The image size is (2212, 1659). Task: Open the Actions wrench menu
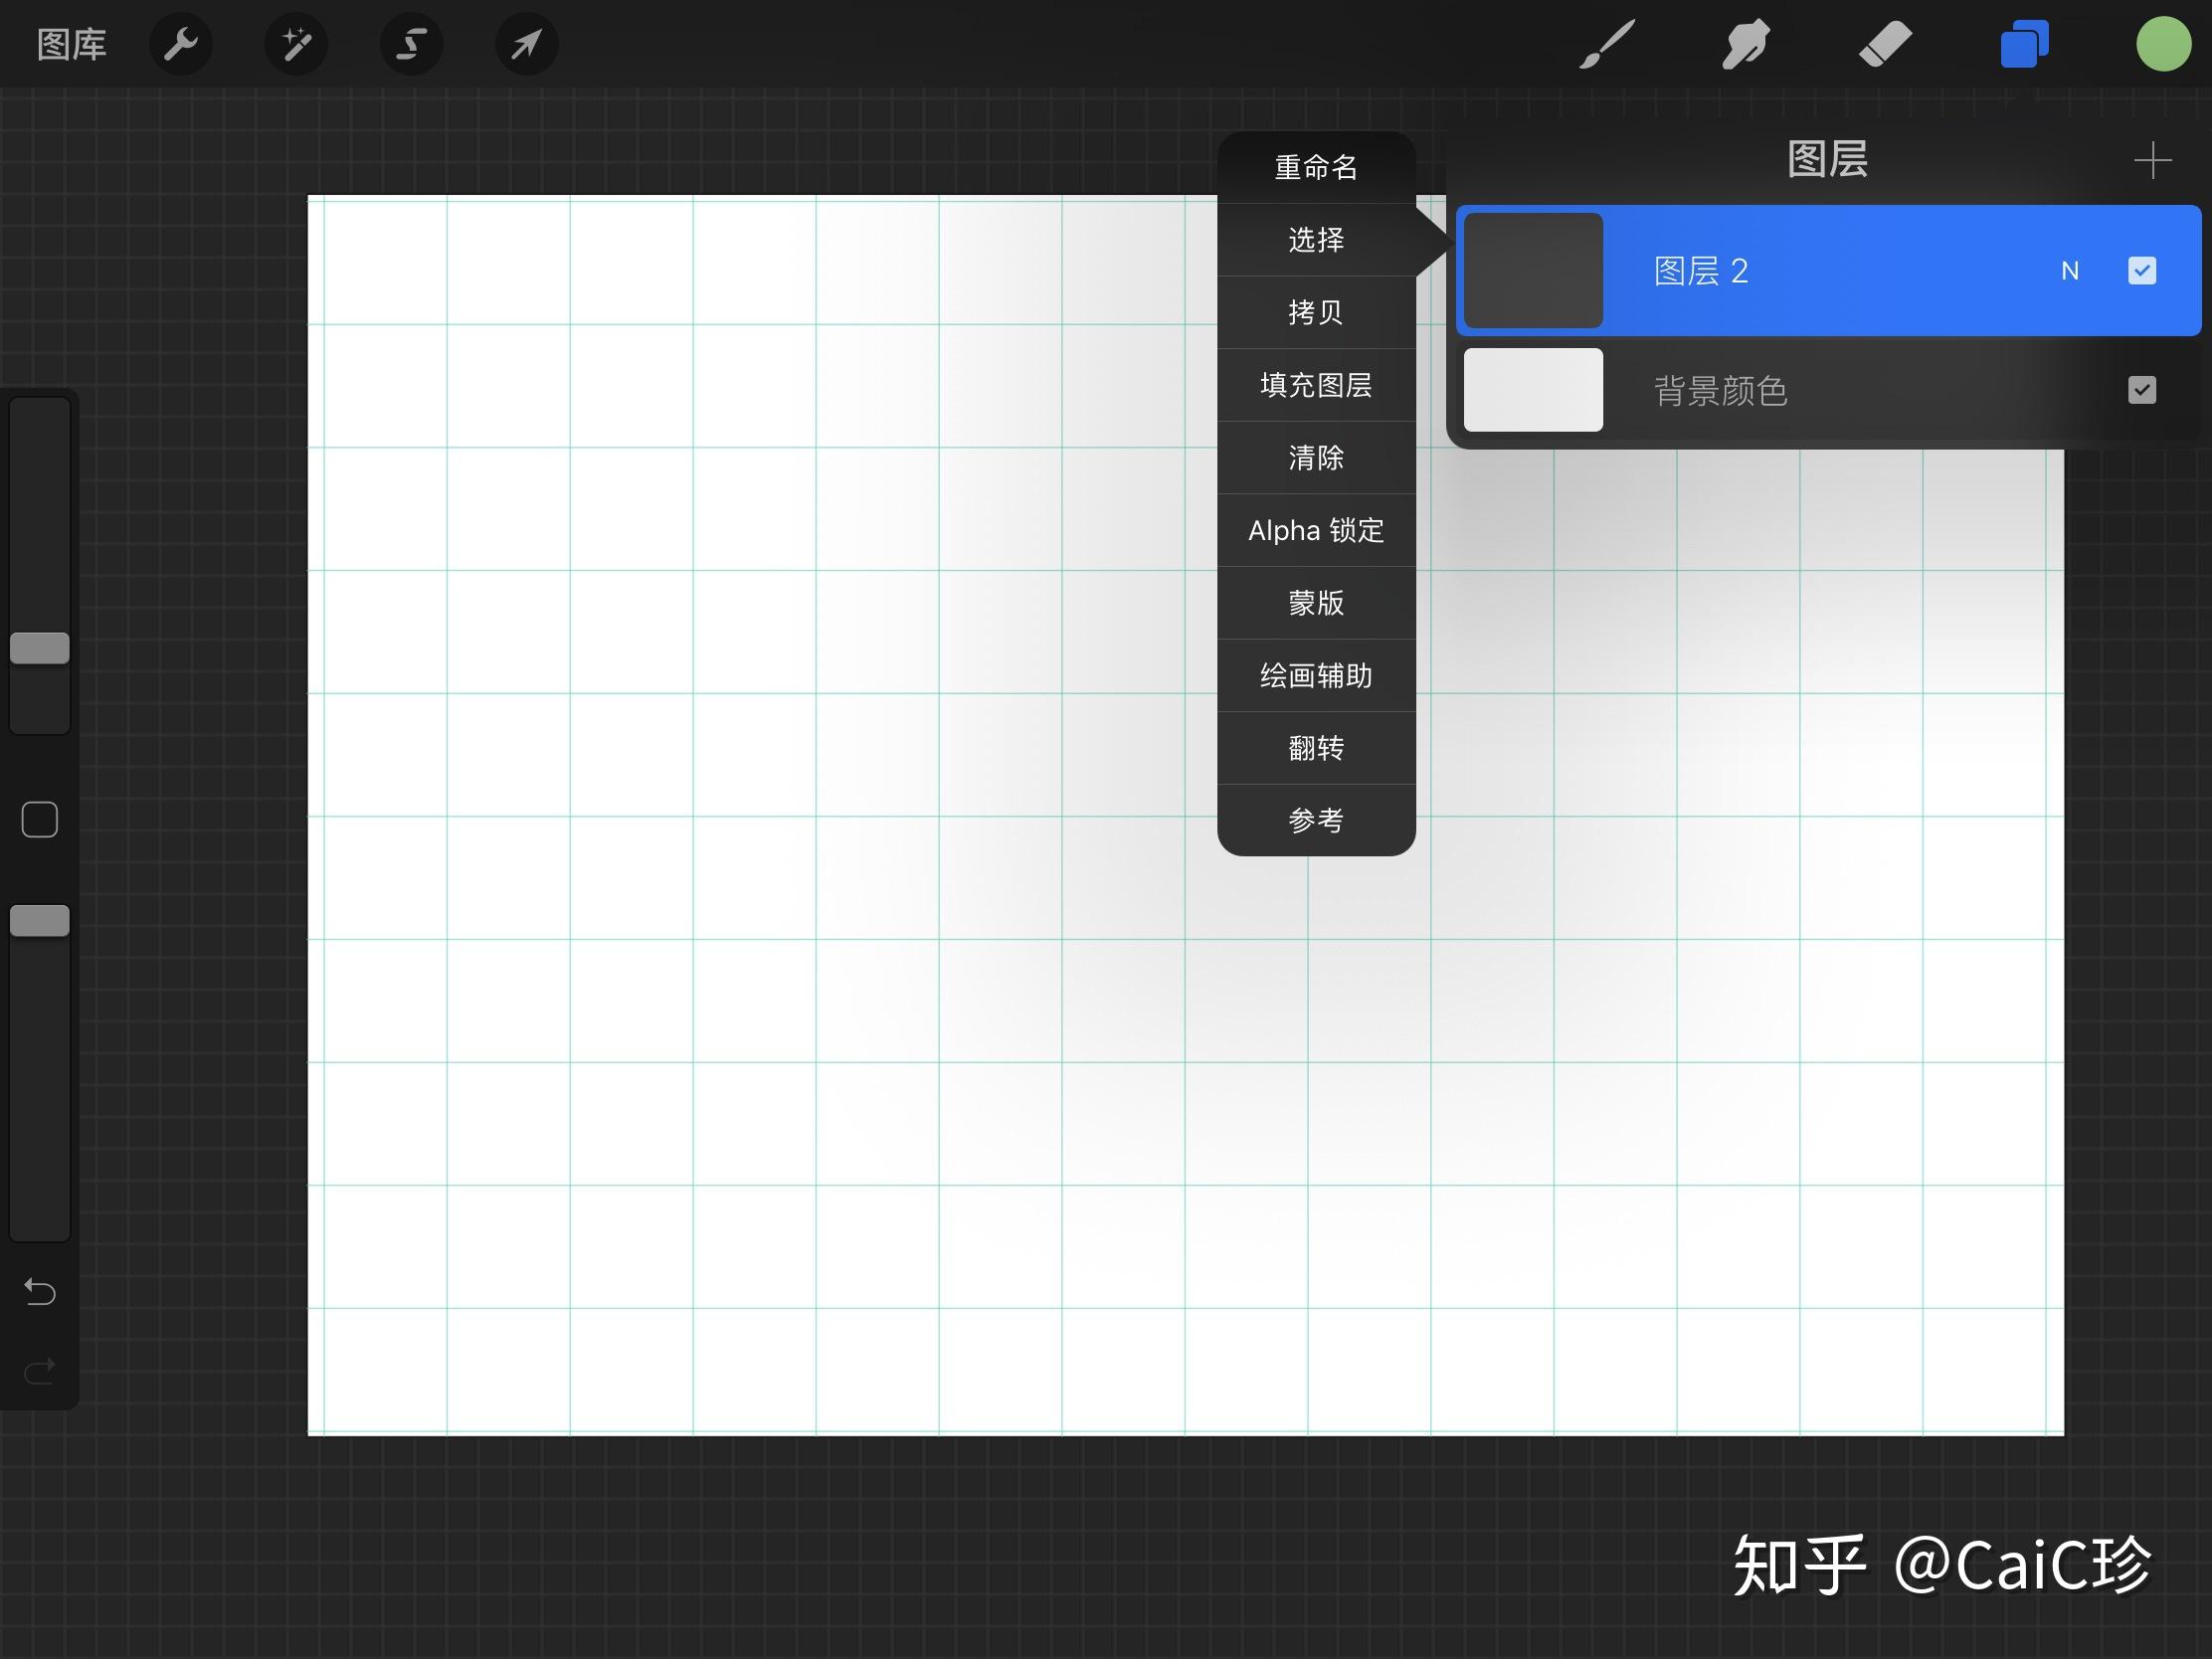click(x=181, y=44)
